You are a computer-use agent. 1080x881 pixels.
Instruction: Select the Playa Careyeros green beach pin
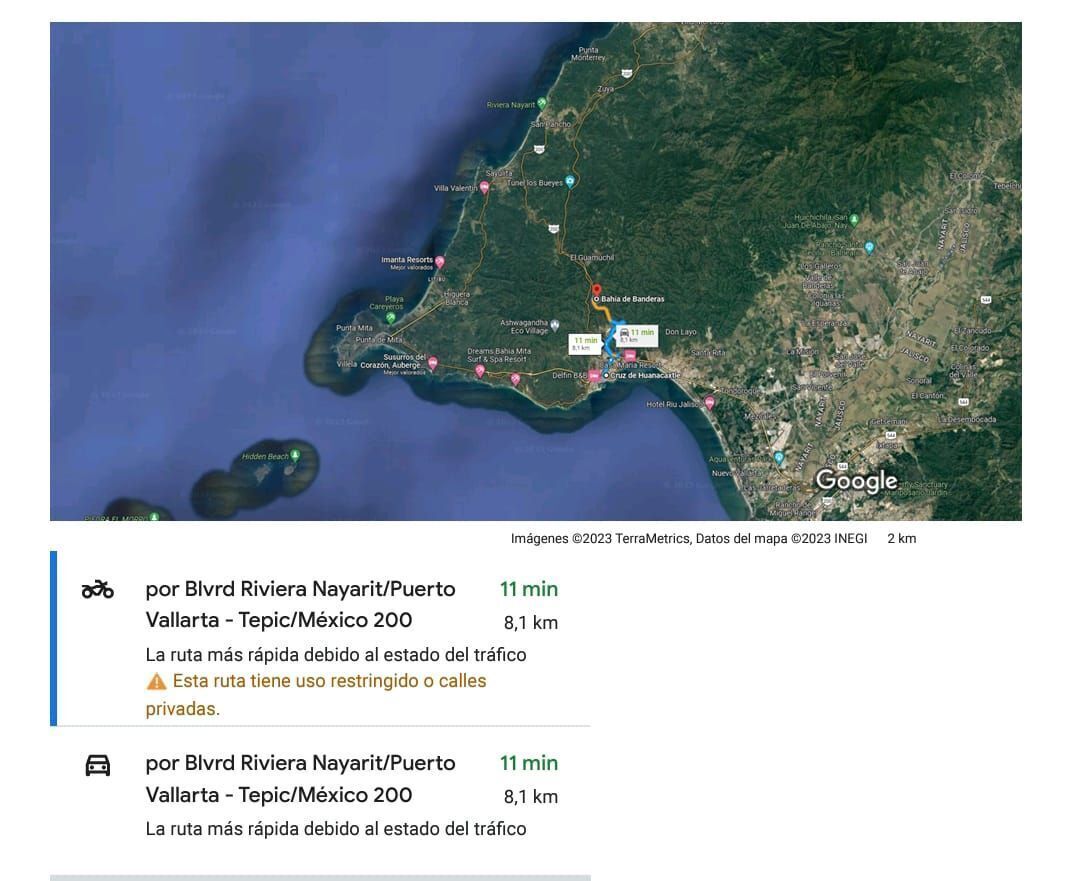[x=391, y=317]
